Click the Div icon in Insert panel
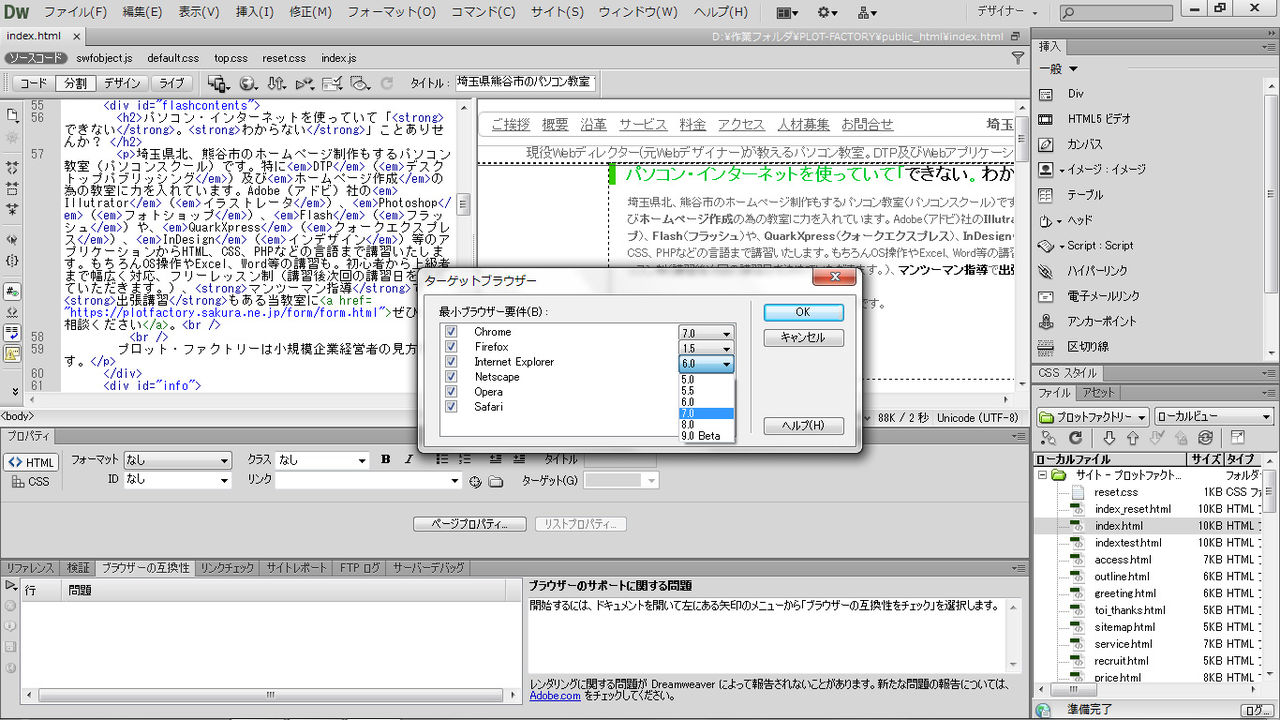Viewport: 1280px width, 720px height. (x=1046, y=93)
